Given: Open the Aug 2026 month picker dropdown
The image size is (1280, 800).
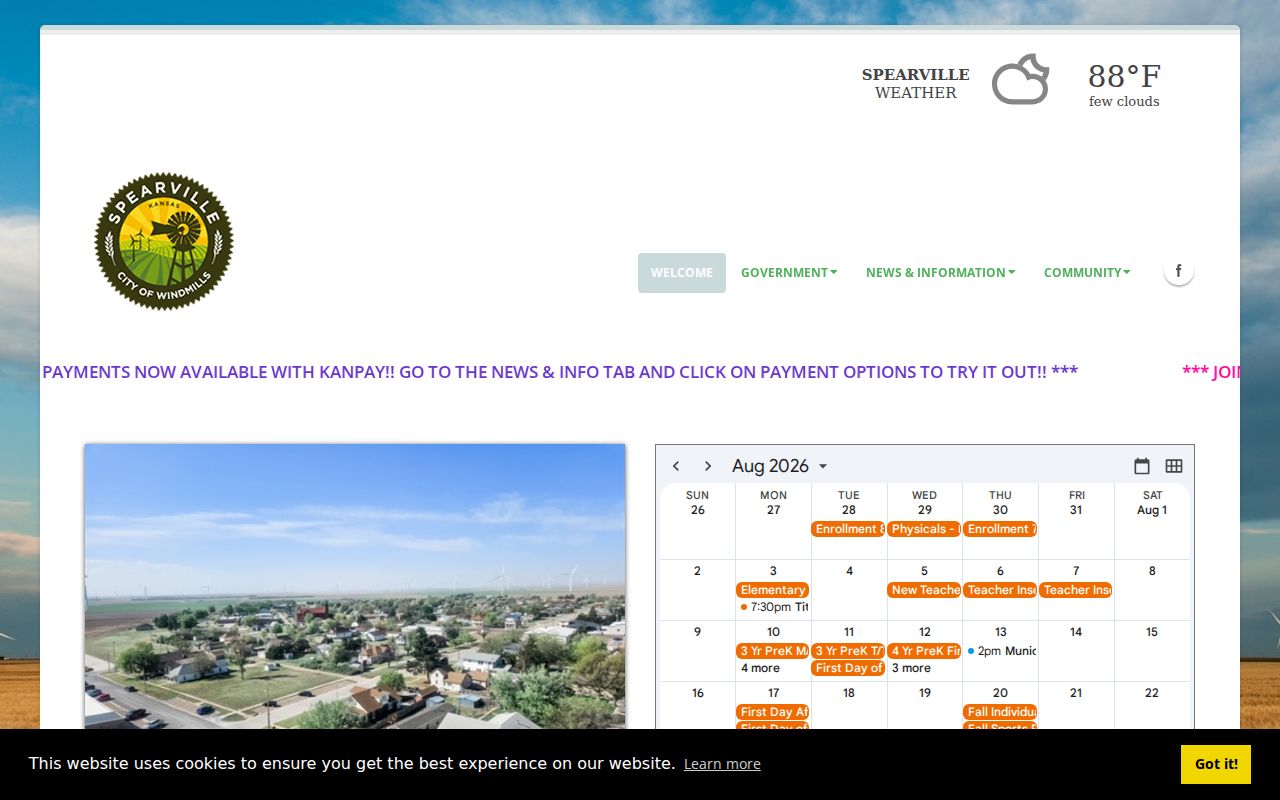Looking at the screenshot, I should click(x=780, y=466).
